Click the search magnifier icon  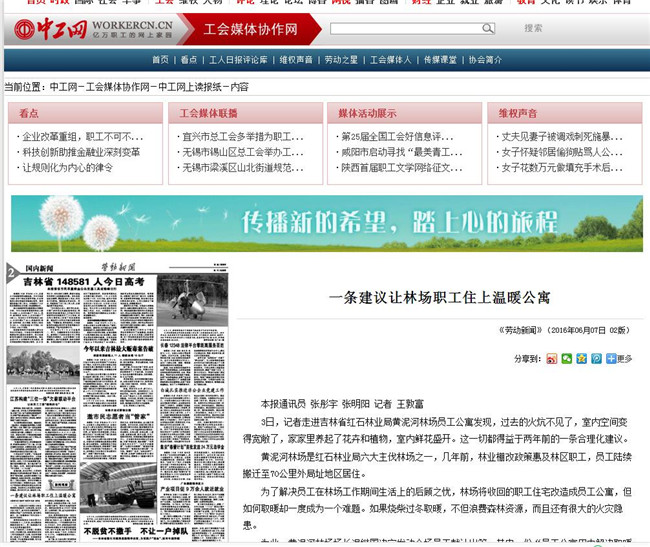click(488, 29)
